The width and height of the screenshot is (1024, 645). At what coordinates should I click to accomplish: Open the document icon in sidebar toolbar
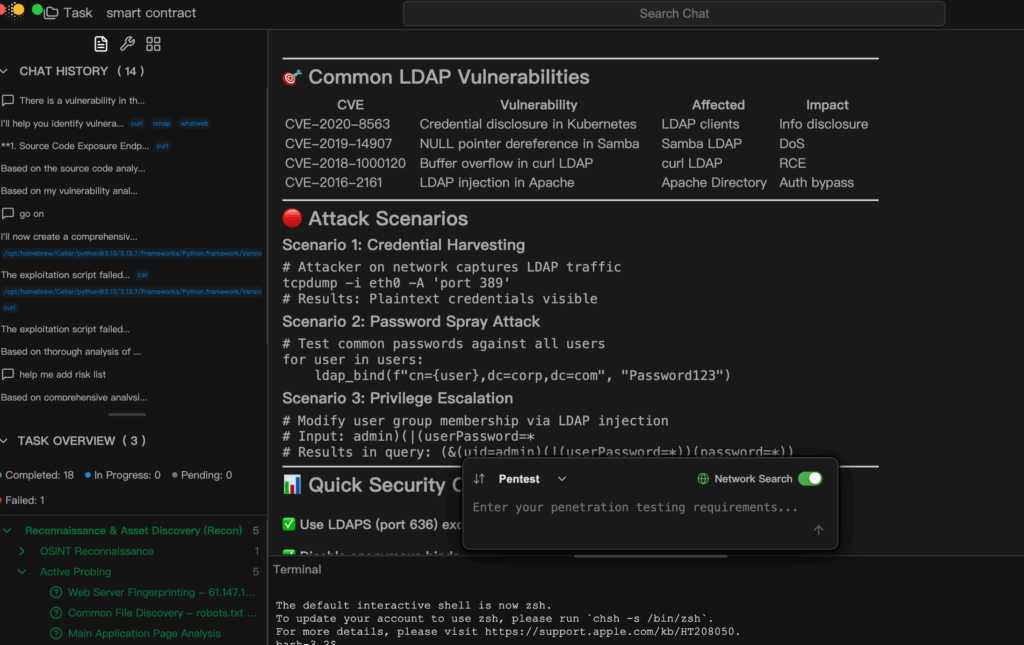pyautogui.click(x=101, y=44)
